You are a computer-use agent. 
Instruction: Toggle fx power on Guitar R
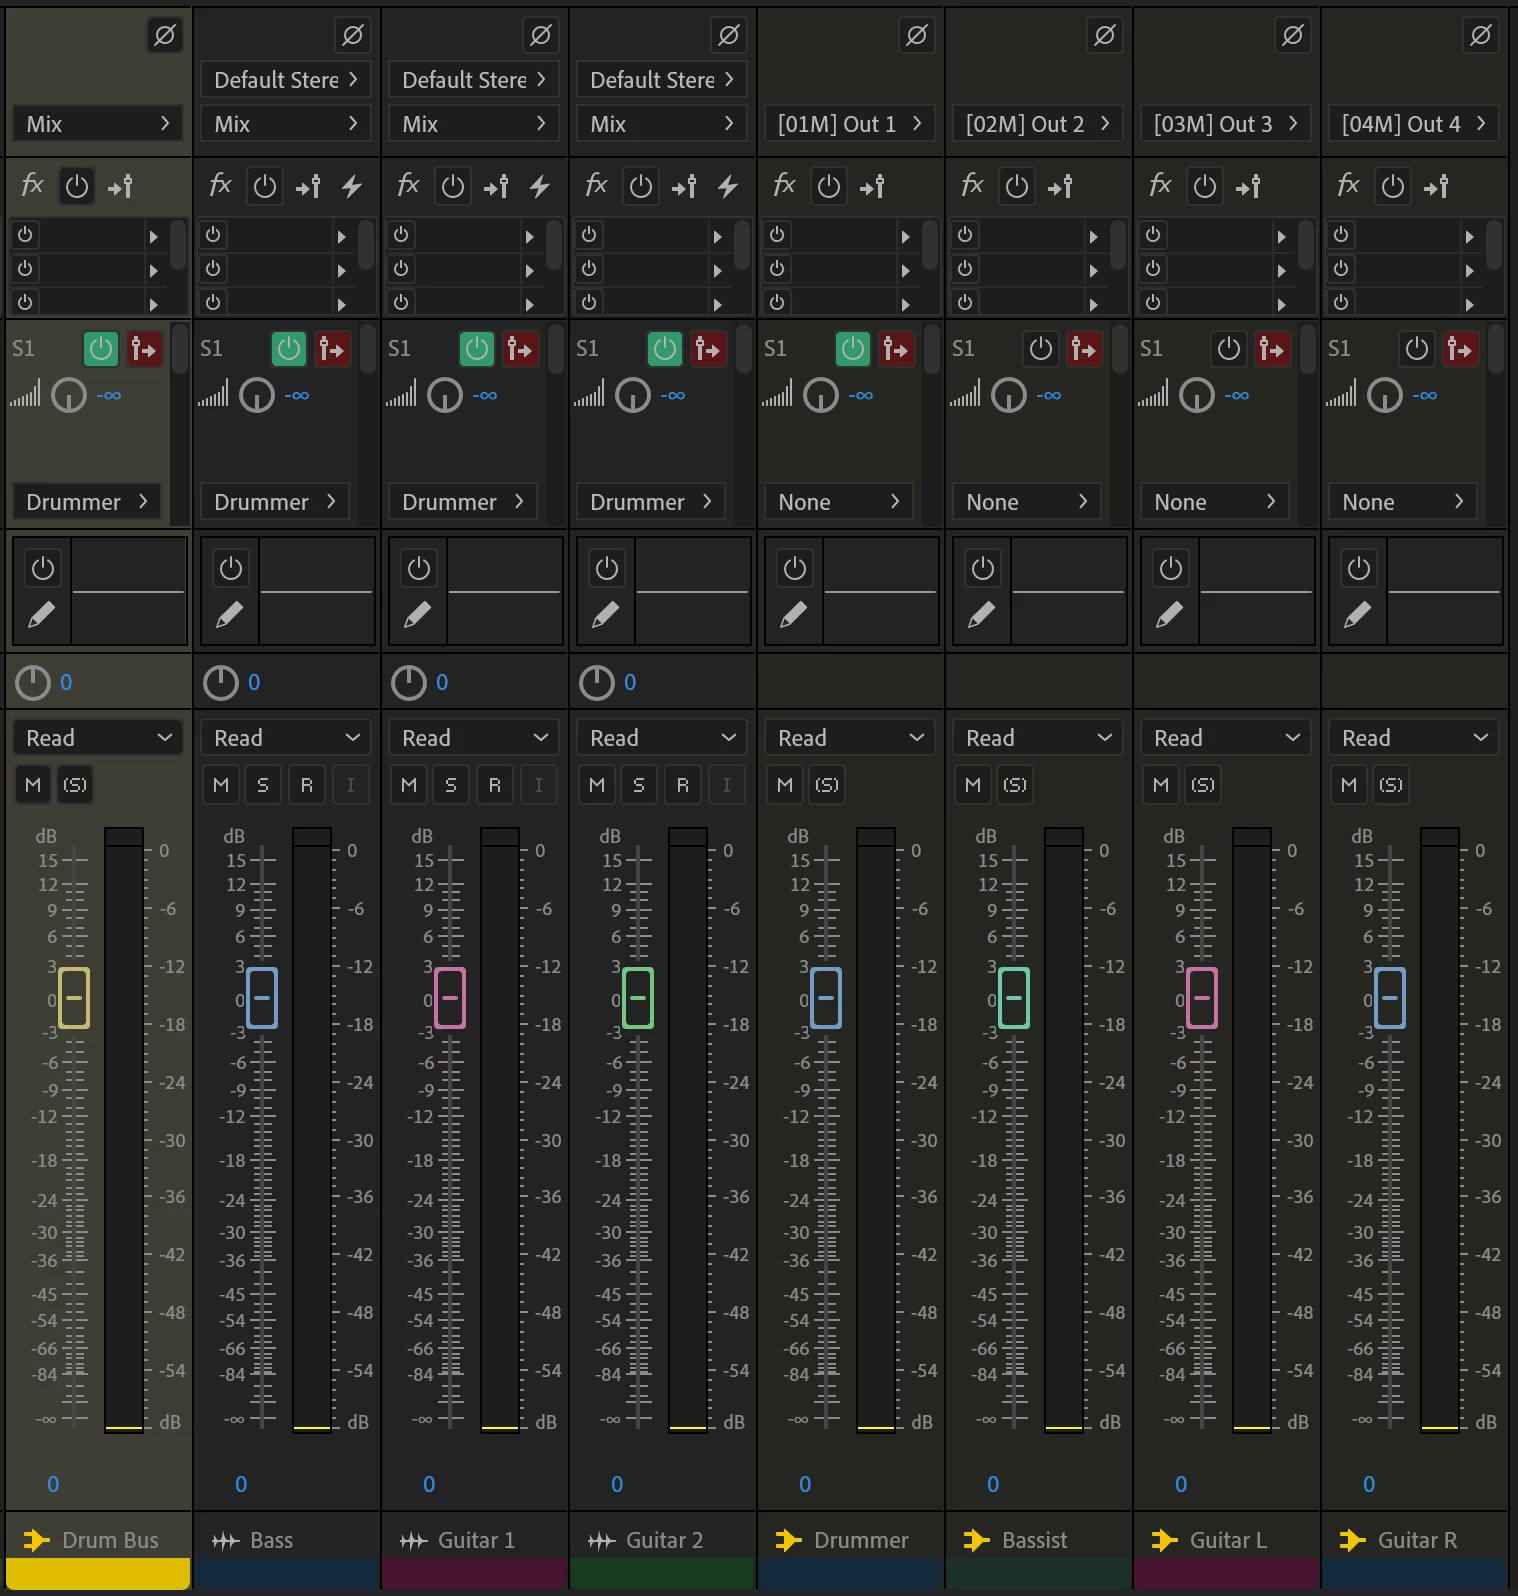click(x=1393, y=186)
